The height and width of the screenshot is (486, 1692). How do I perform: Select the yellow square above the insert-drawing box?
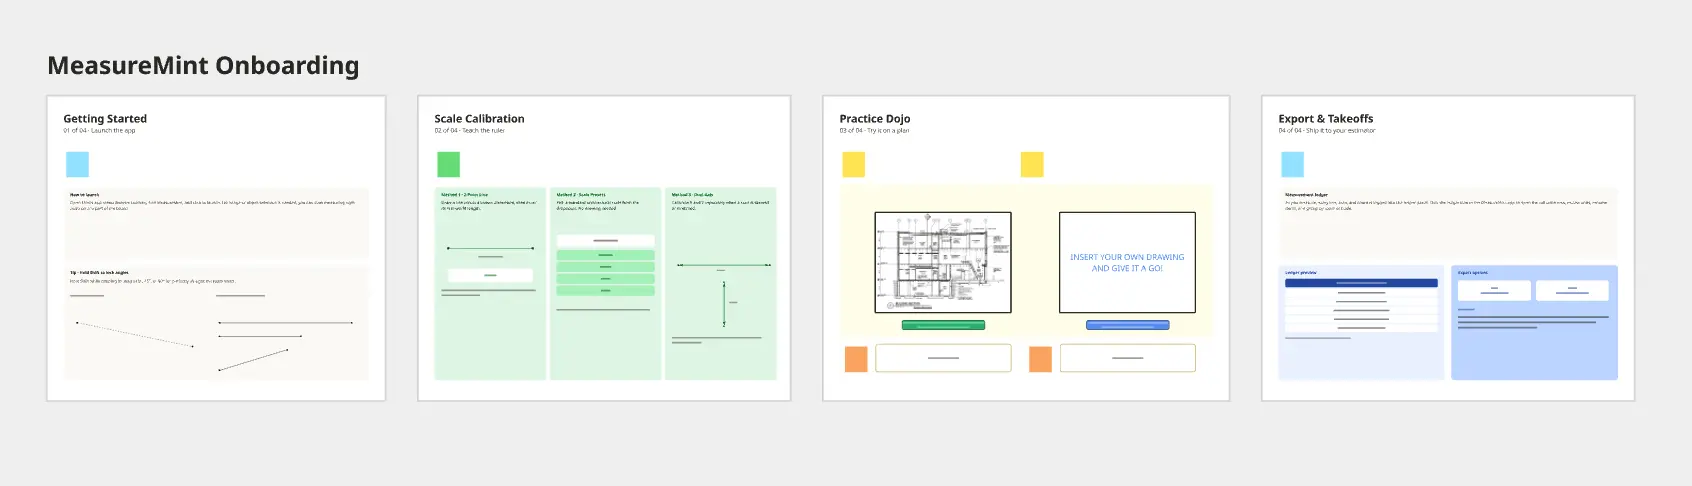(1032, 164)
